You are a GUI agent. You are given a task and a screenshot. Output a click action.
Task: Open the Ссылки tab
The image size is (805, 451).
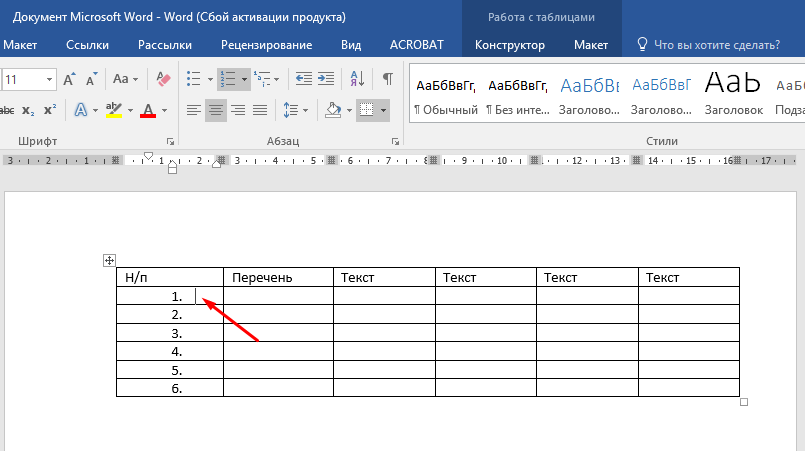coord(87,45)
